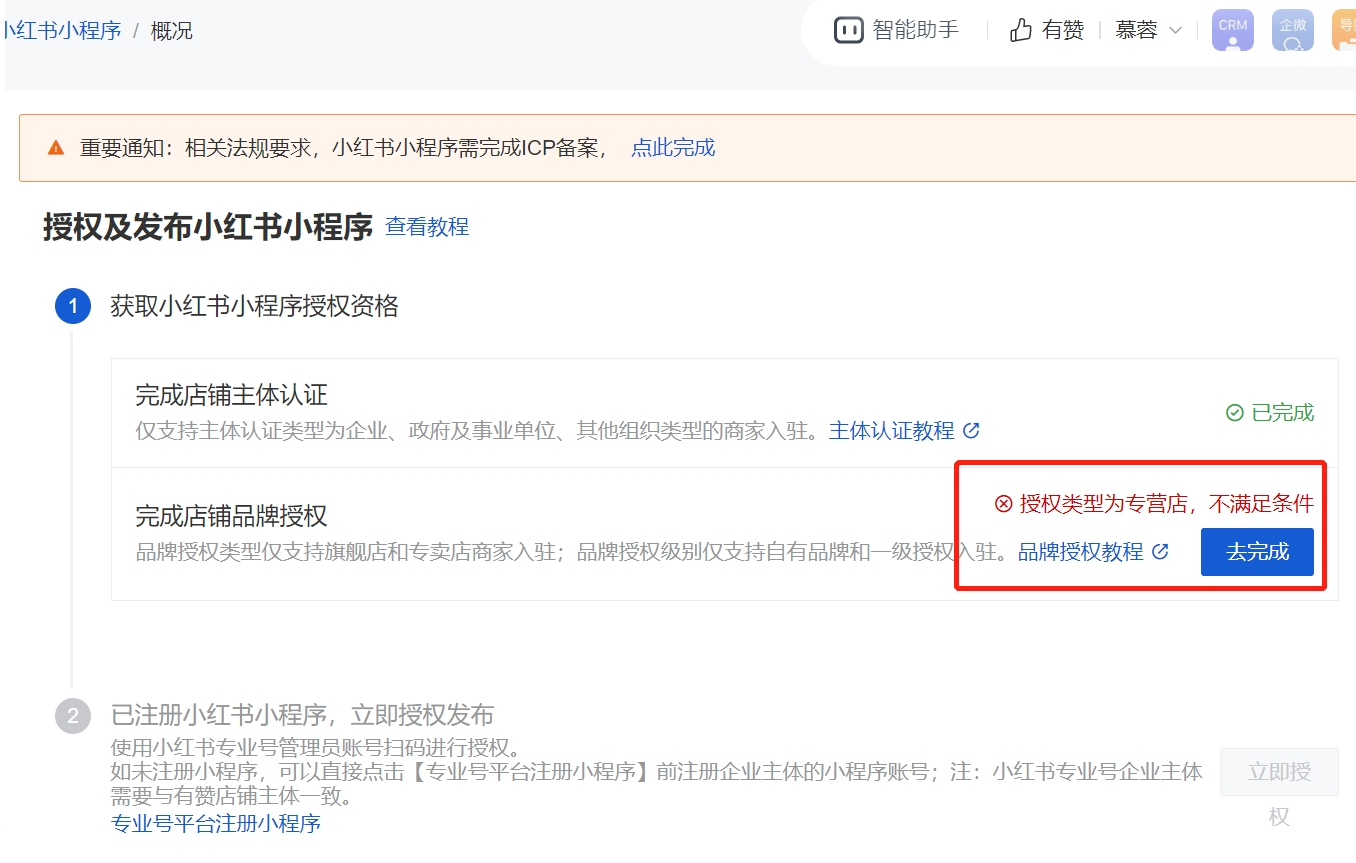1356x863 pixels.
Task: Click error text 授权类型为专营店，不满足条件
Action: tap(1166, 504)
